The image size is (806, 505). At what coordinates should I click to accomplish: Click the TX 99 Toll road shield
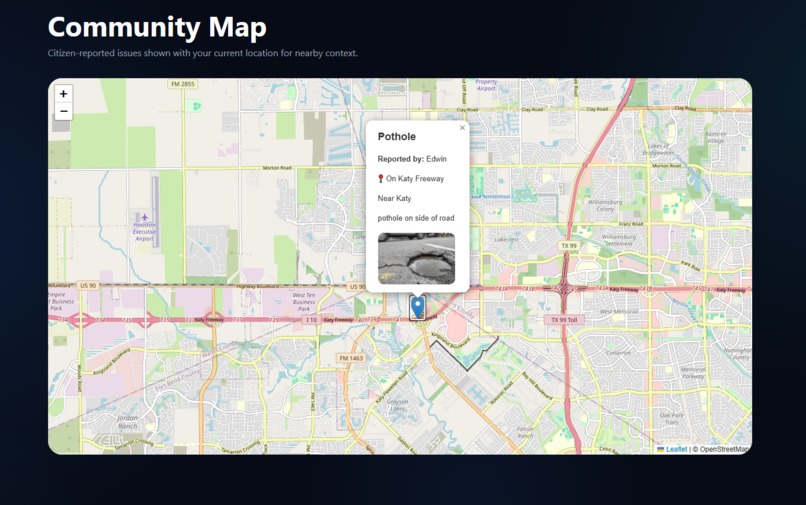click(x=564, y=320)
